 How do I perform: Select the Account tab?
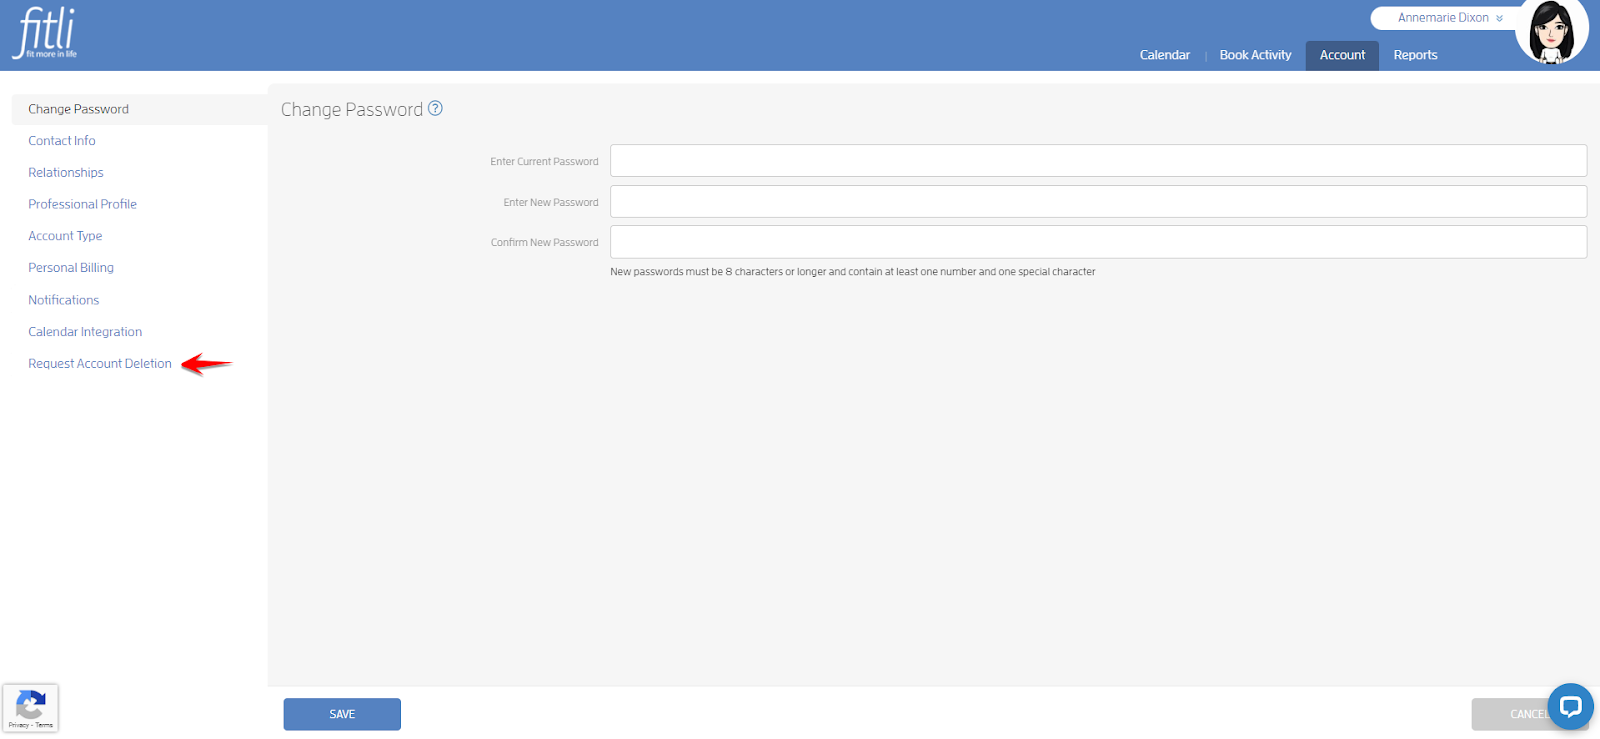(1342, 55)
